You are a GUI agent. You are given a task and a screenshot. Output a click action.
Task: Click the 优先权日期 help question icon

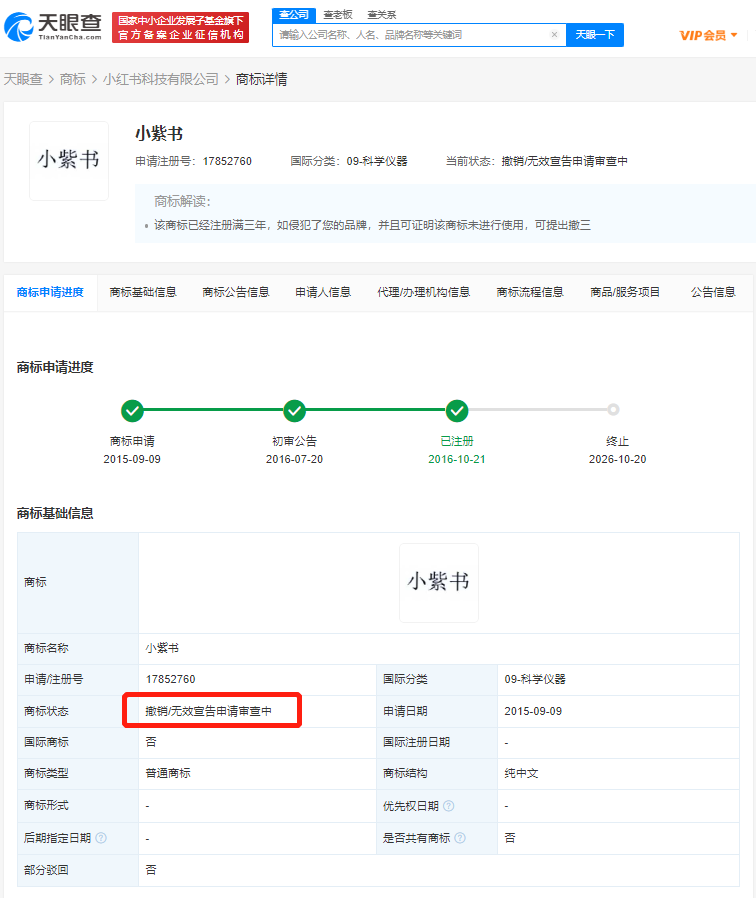[449, 806]
